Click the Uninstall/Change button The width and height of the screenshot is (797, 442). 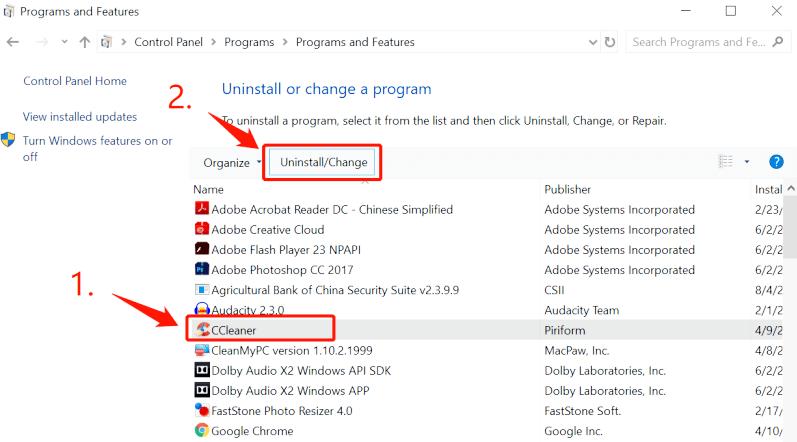324,162
